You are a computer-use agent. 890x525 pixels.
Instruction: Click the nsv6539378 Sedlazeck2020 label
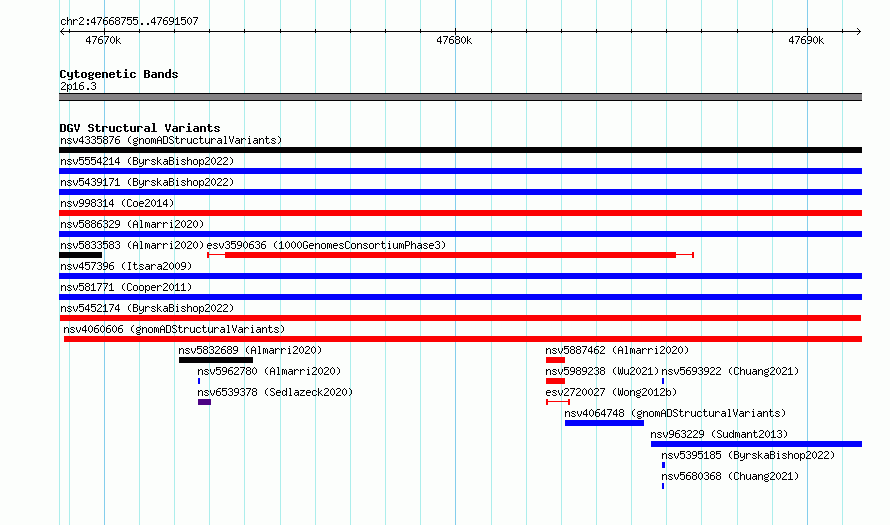coord(275,392)
